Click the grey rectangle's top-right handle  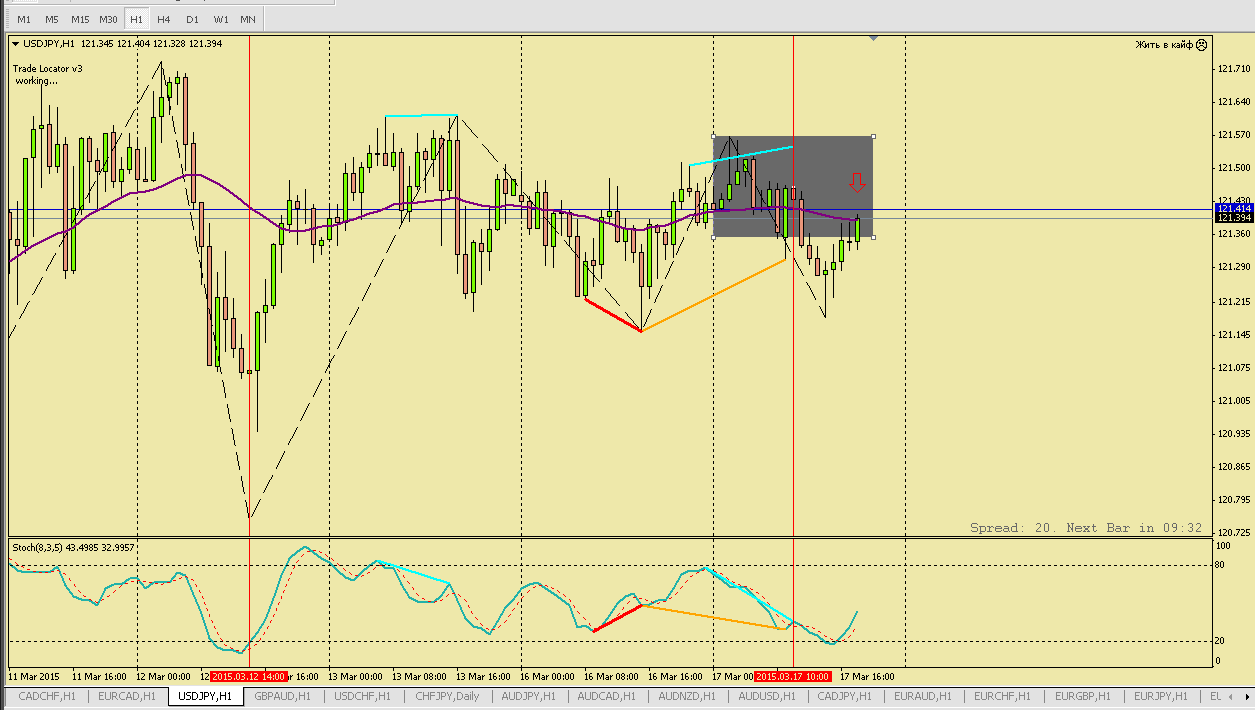pos(873,136)
